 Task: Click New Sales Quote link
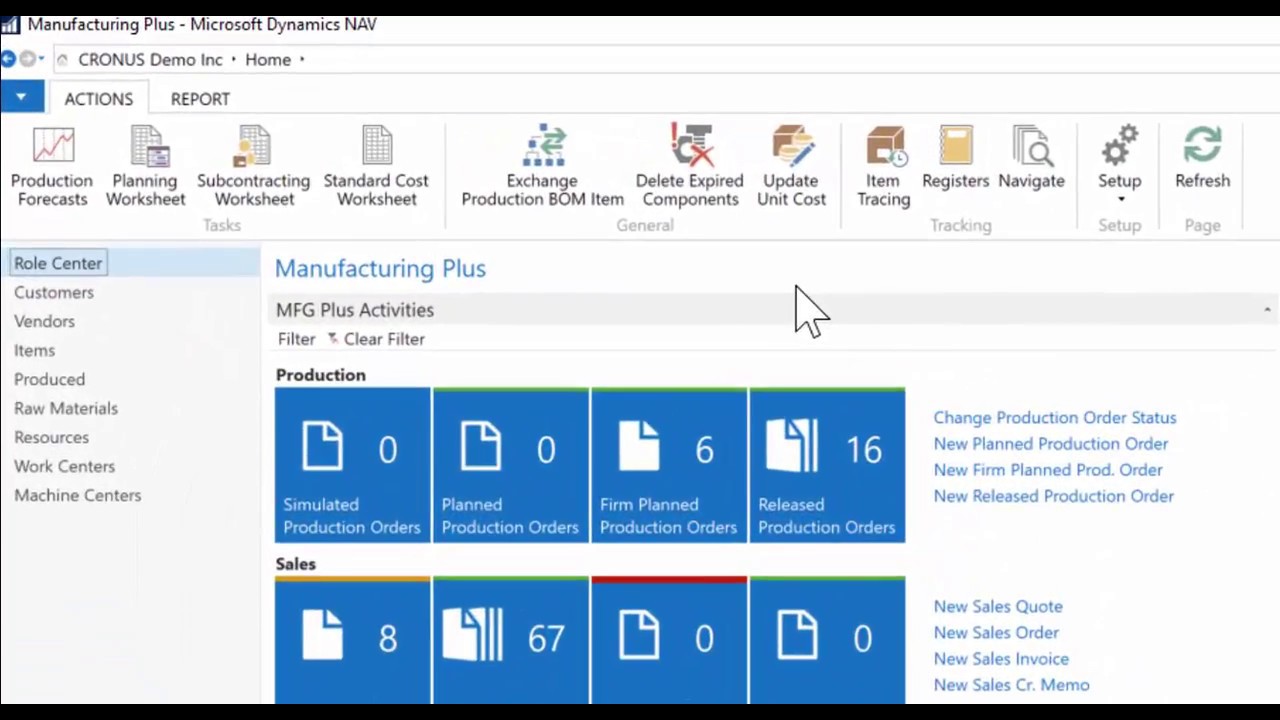997,607
